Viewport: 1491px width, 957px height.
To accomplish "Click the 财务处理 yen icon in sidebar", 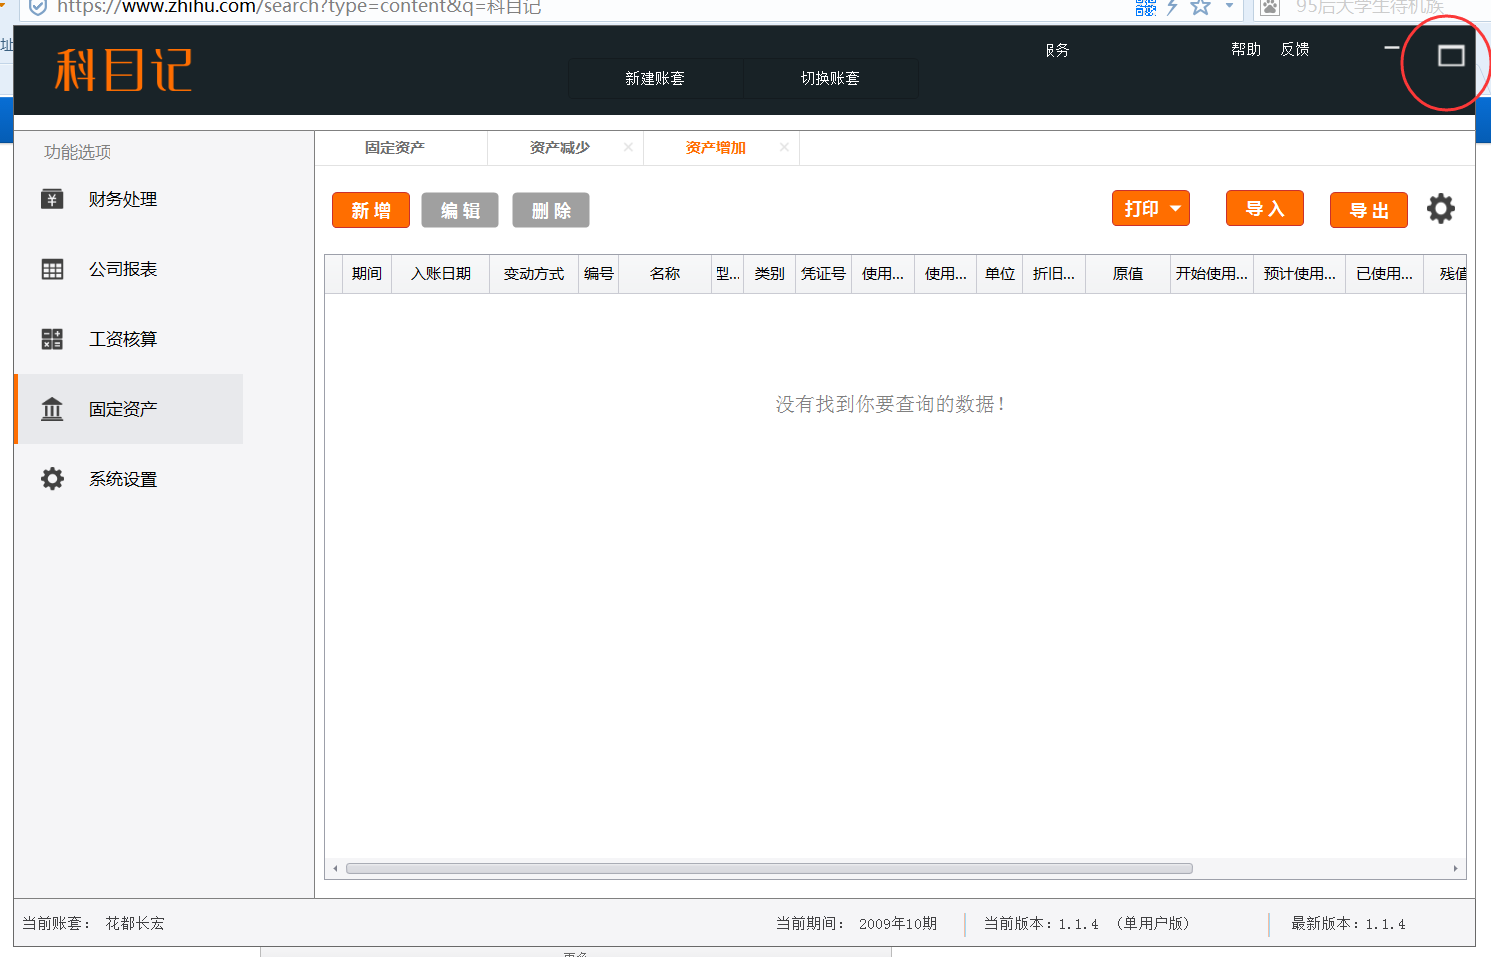I will click(52, 199).
